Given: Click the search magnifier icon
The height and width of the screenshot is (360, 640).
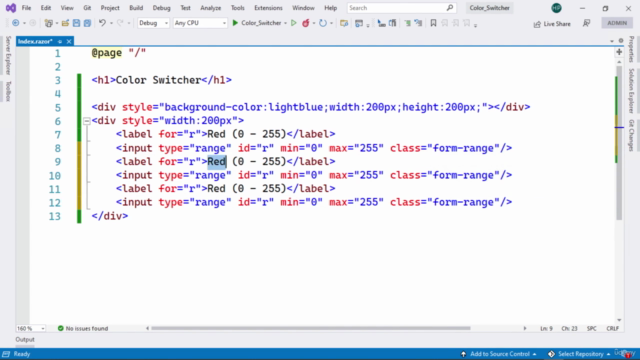Looking at the screenshot, I should (x=449, y=8).
